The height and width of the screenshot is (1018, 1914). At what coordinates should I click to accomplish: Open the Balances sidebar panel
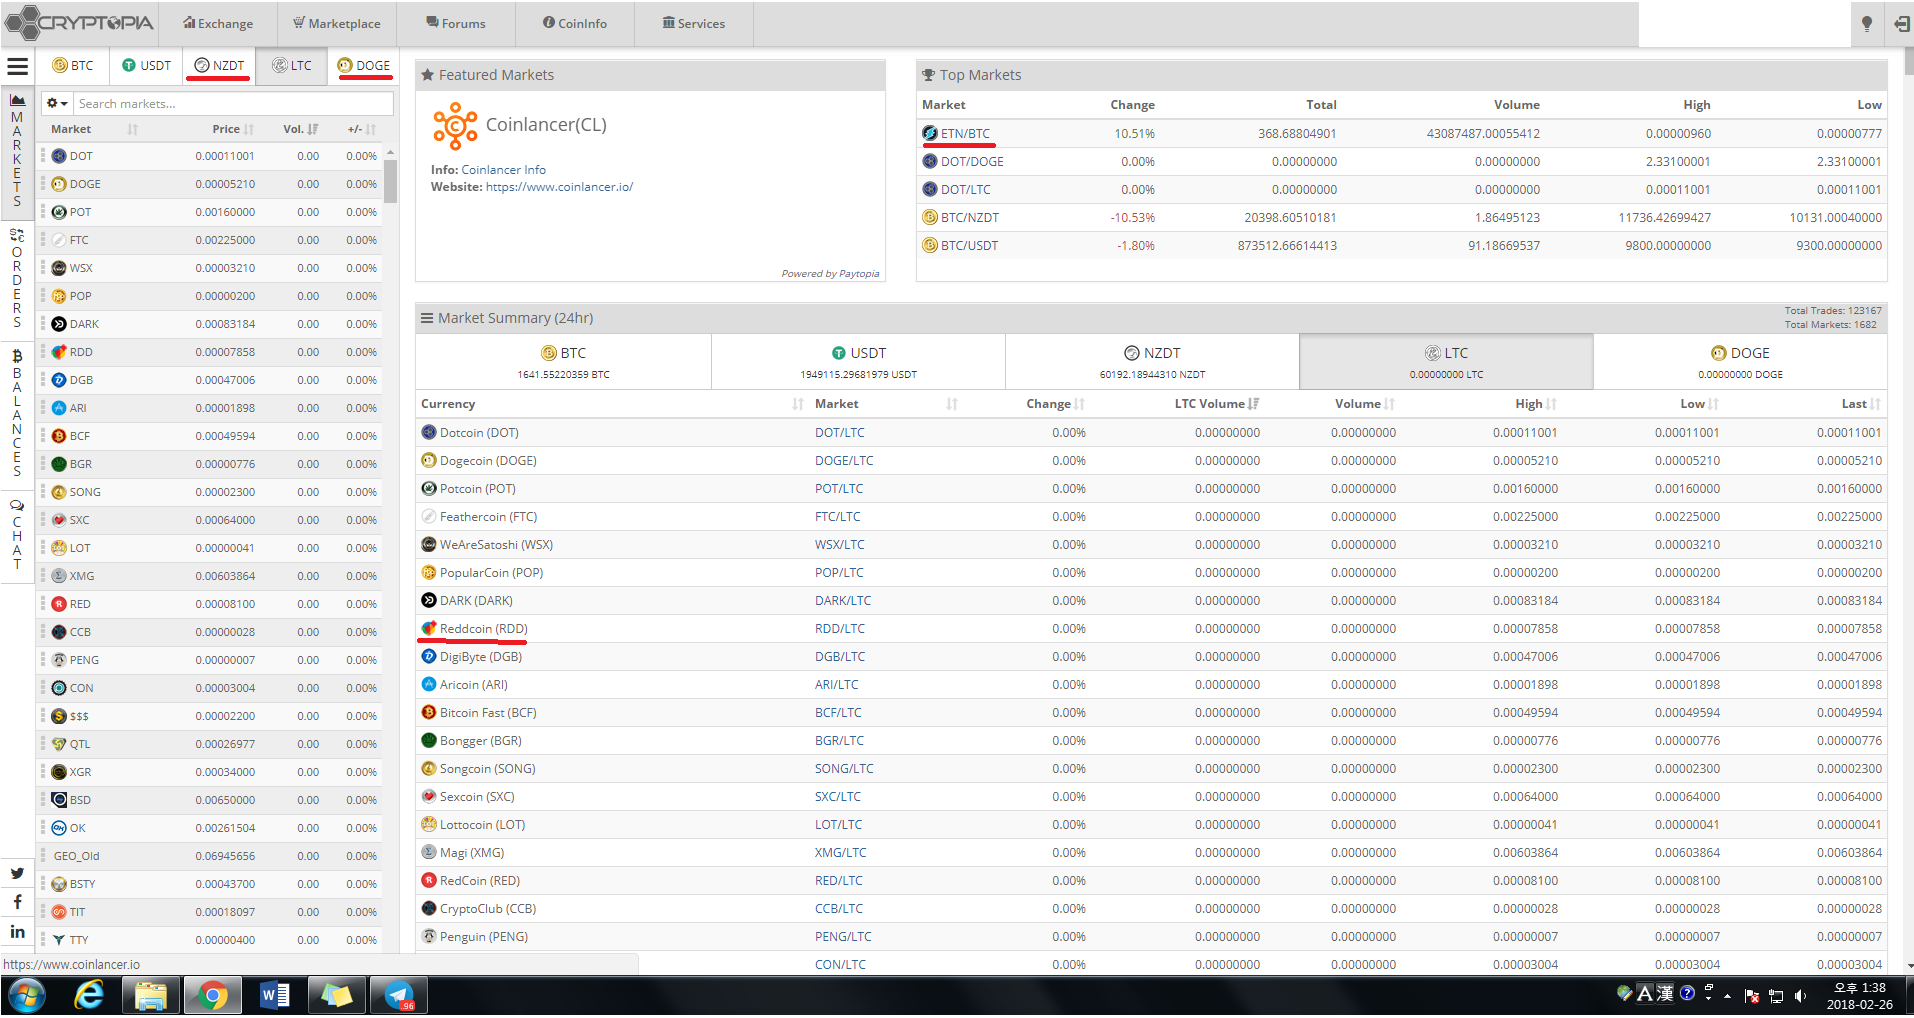(16, 415)
